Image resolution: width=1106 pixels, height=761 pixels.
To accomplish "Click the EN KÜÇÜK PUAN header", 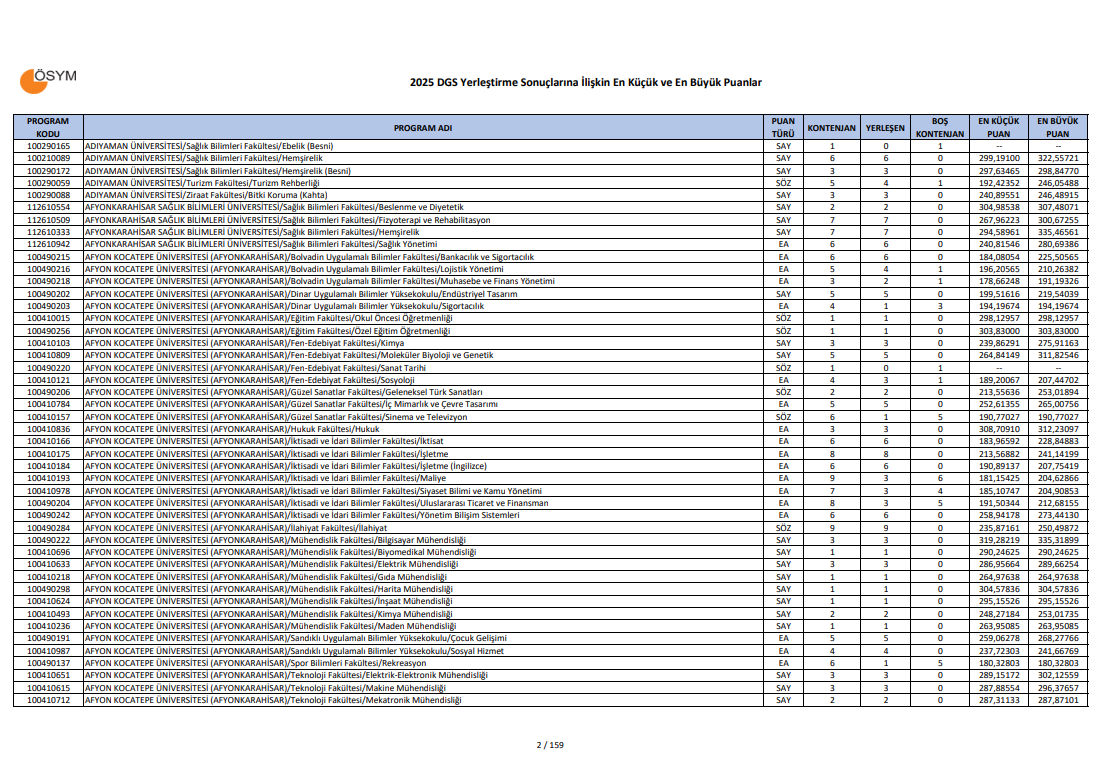I will [998, 127].
